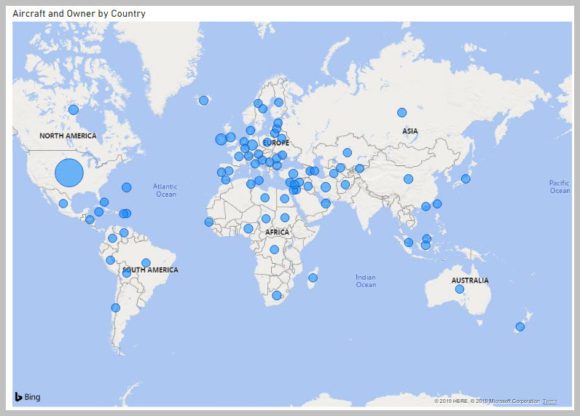Select the bubble over Canada

pyautogui.click(x=74, y=109)
